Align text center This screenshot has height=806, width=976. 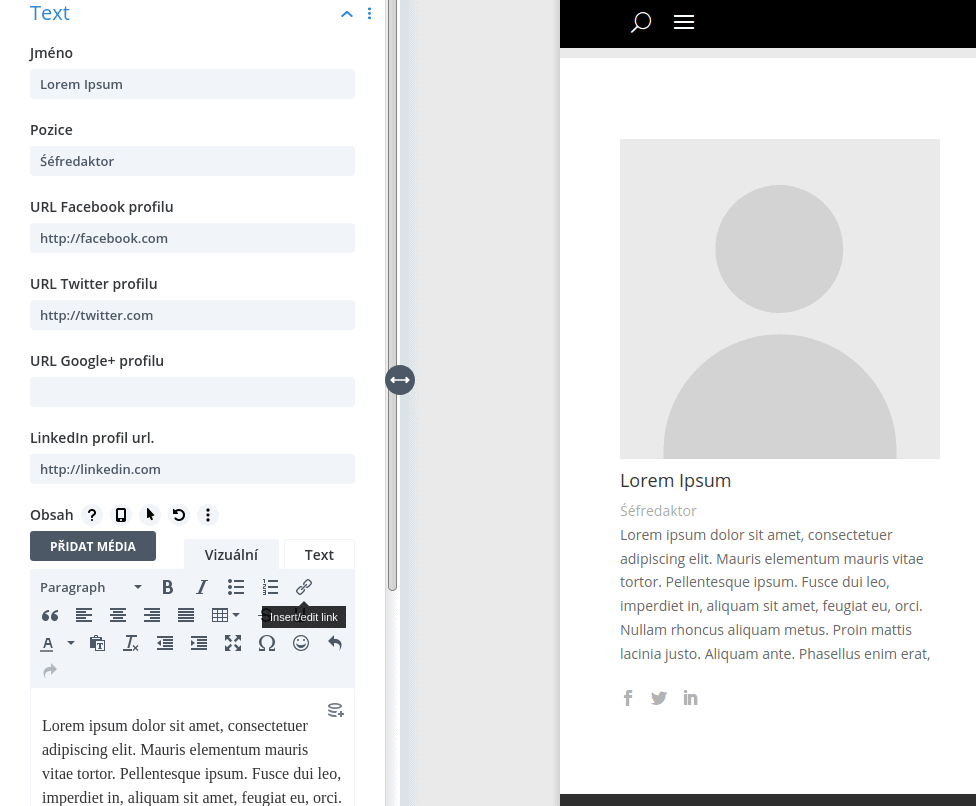coord(118,616)
